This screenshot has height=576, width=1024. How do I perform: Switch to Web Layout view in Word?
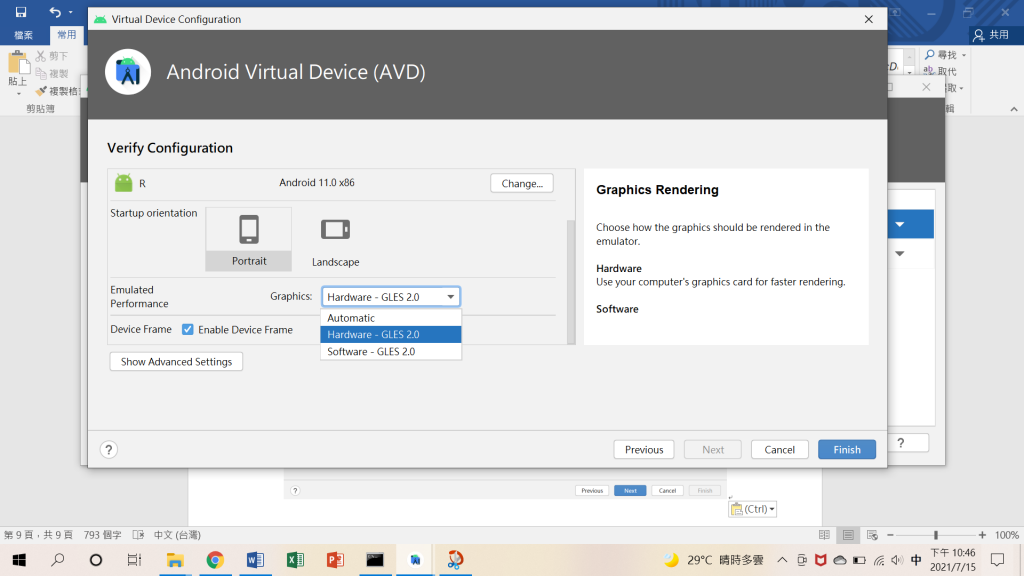872,535
